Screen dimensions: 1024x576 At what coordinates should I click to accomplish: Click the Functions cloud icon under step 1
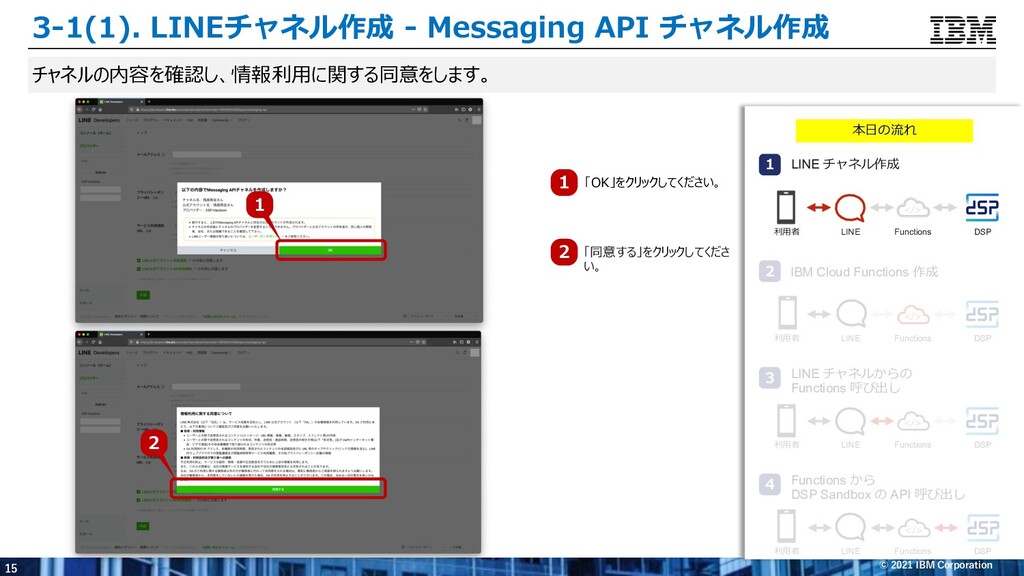tap(913, 208)
